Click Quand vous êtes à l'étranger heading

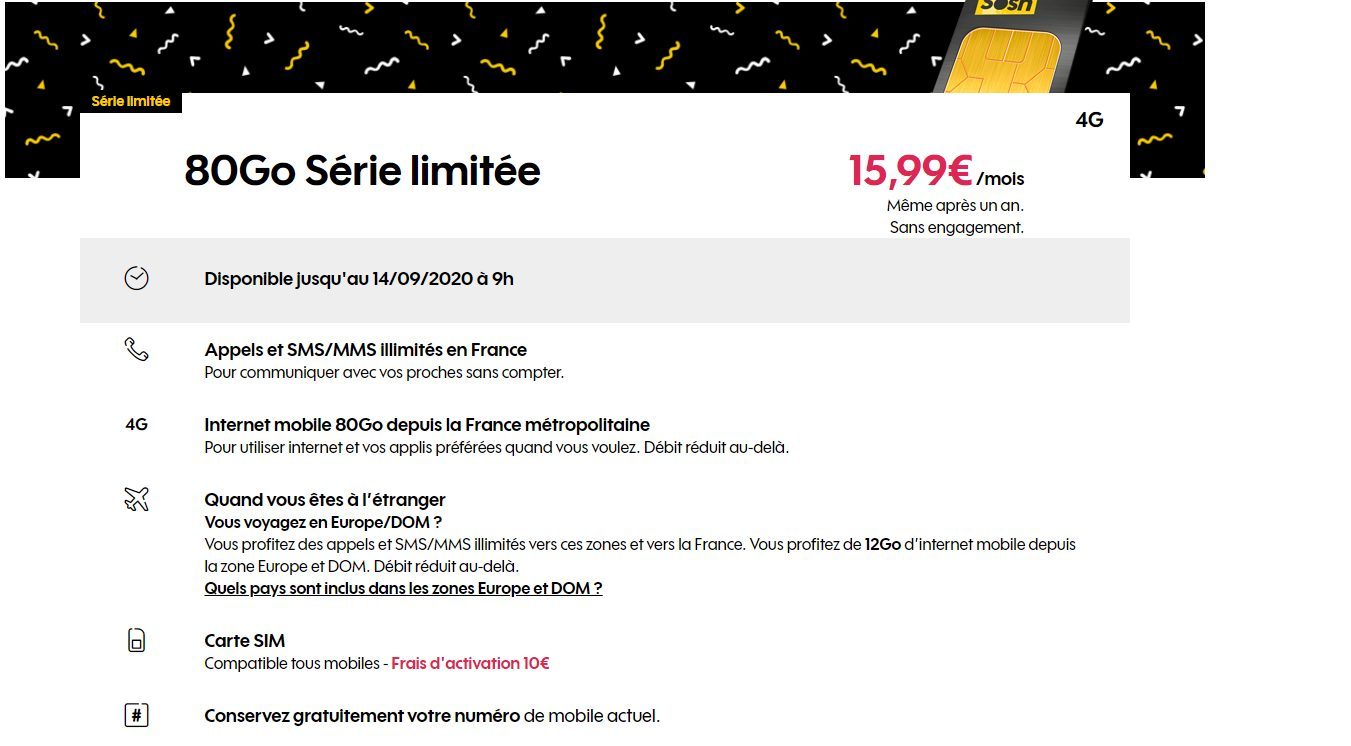325,500
